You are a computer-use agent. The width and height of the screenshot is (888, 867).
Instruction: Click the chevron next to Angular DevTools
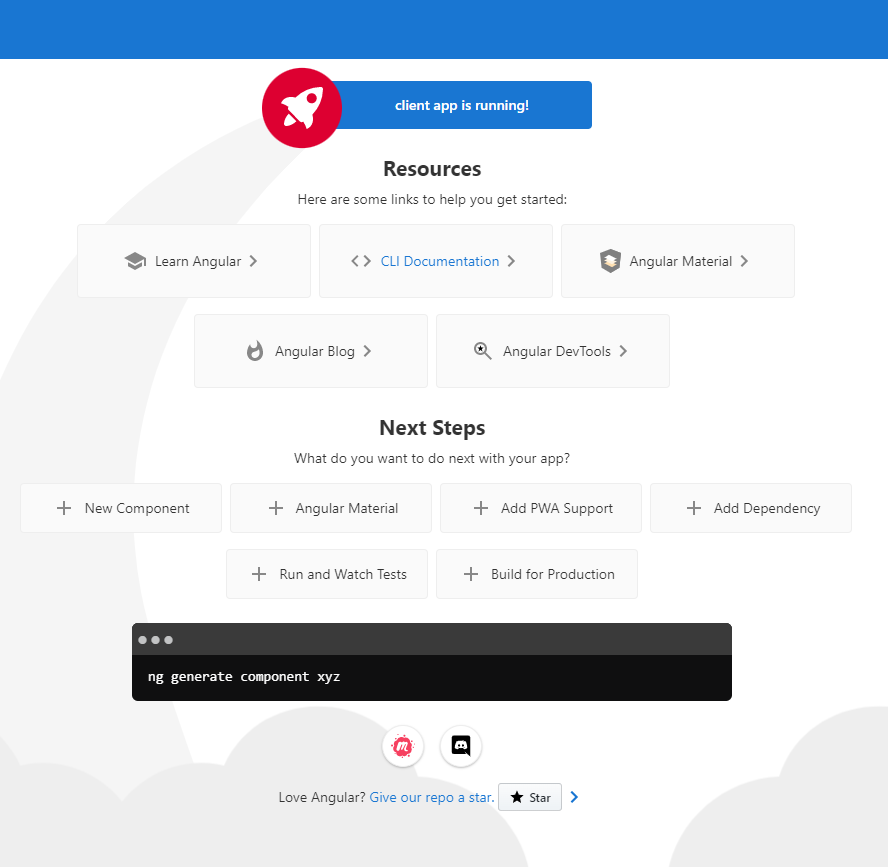pyautogui.click(x=623, y=351)
